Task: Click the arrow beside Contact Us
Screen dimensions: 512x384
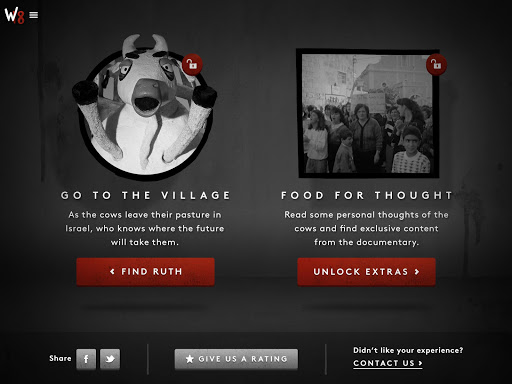Action: [420, 363]
